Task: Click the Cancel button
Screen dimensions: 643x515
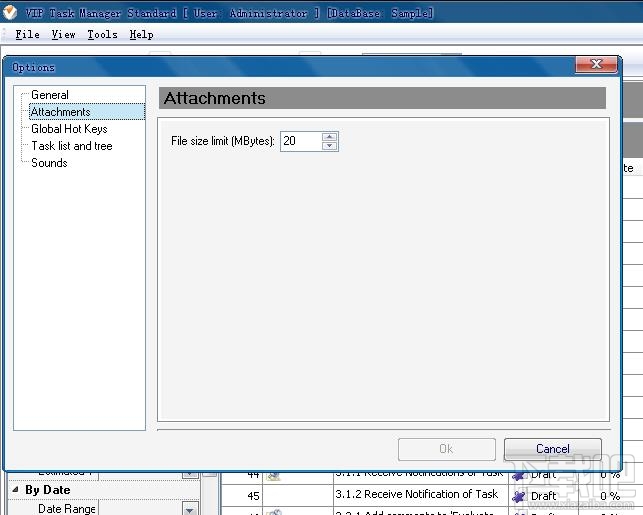Action: pos(553,449)
